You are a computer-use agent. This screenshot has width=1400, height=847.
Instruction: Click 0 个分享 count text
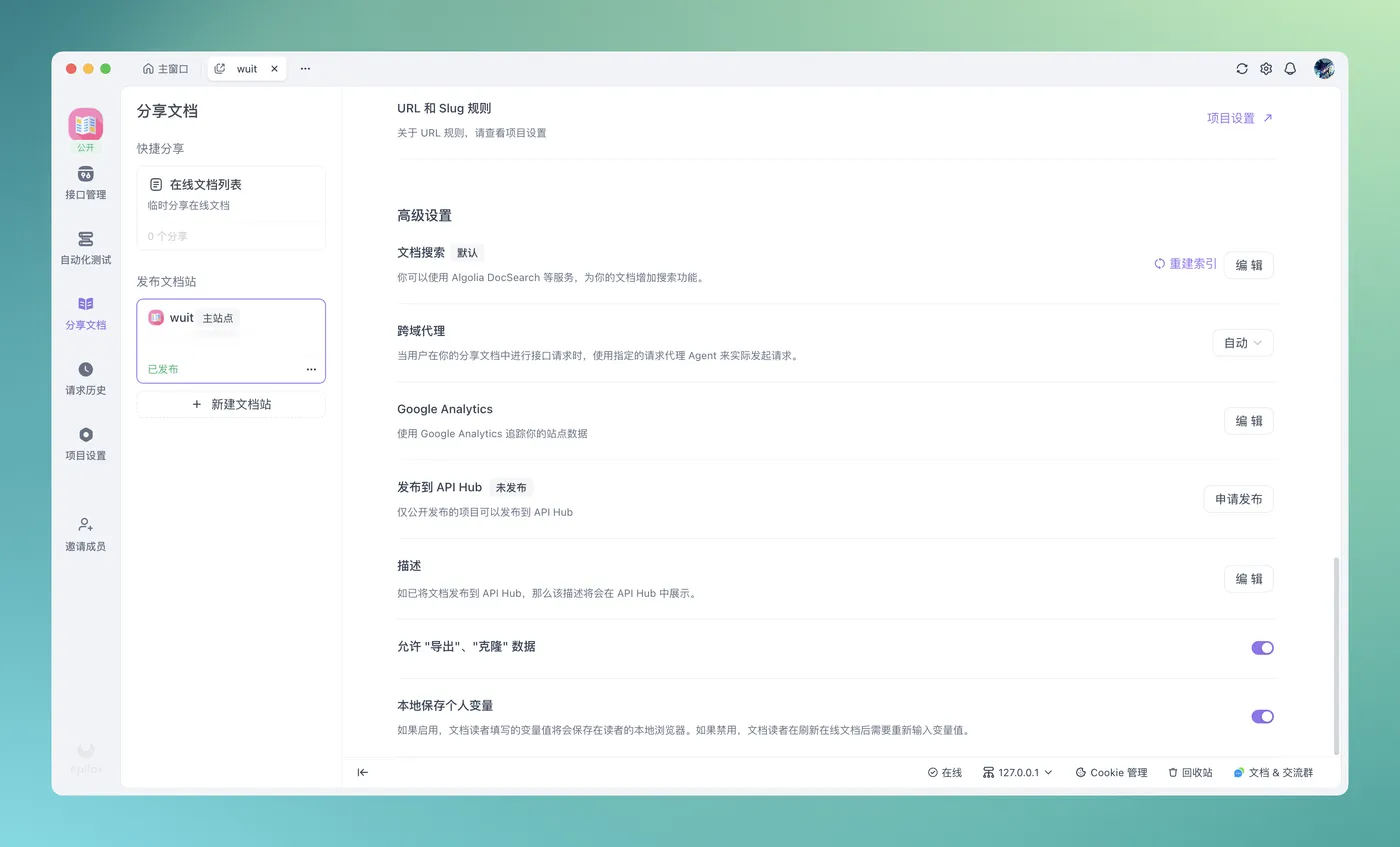[167, 237]
